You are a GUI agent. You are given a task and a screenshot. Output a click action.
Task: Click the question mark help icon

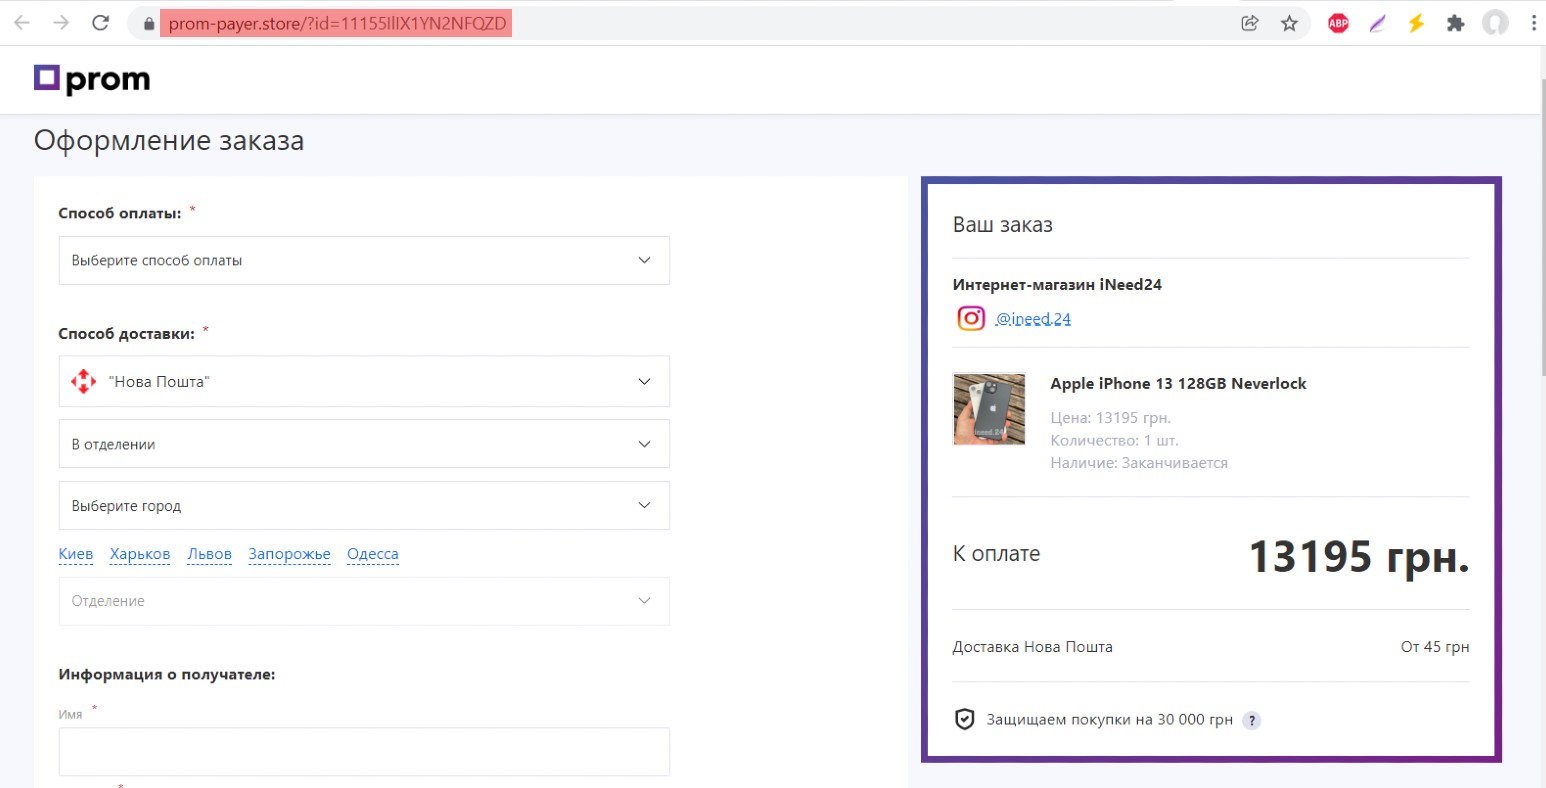(x=1251, y=720)
